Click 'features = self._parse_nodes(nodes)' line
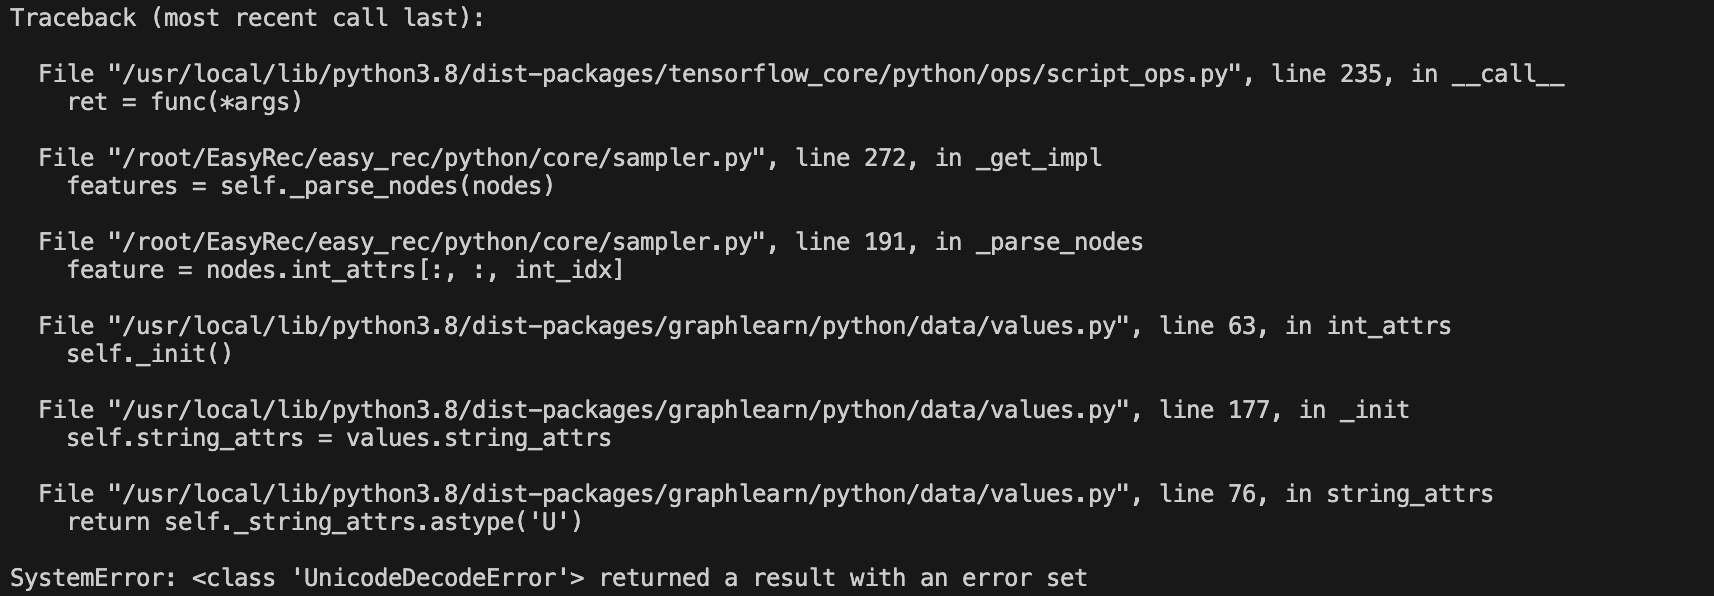Screen dimensions: 1714x596 click(x=310, y=186)
